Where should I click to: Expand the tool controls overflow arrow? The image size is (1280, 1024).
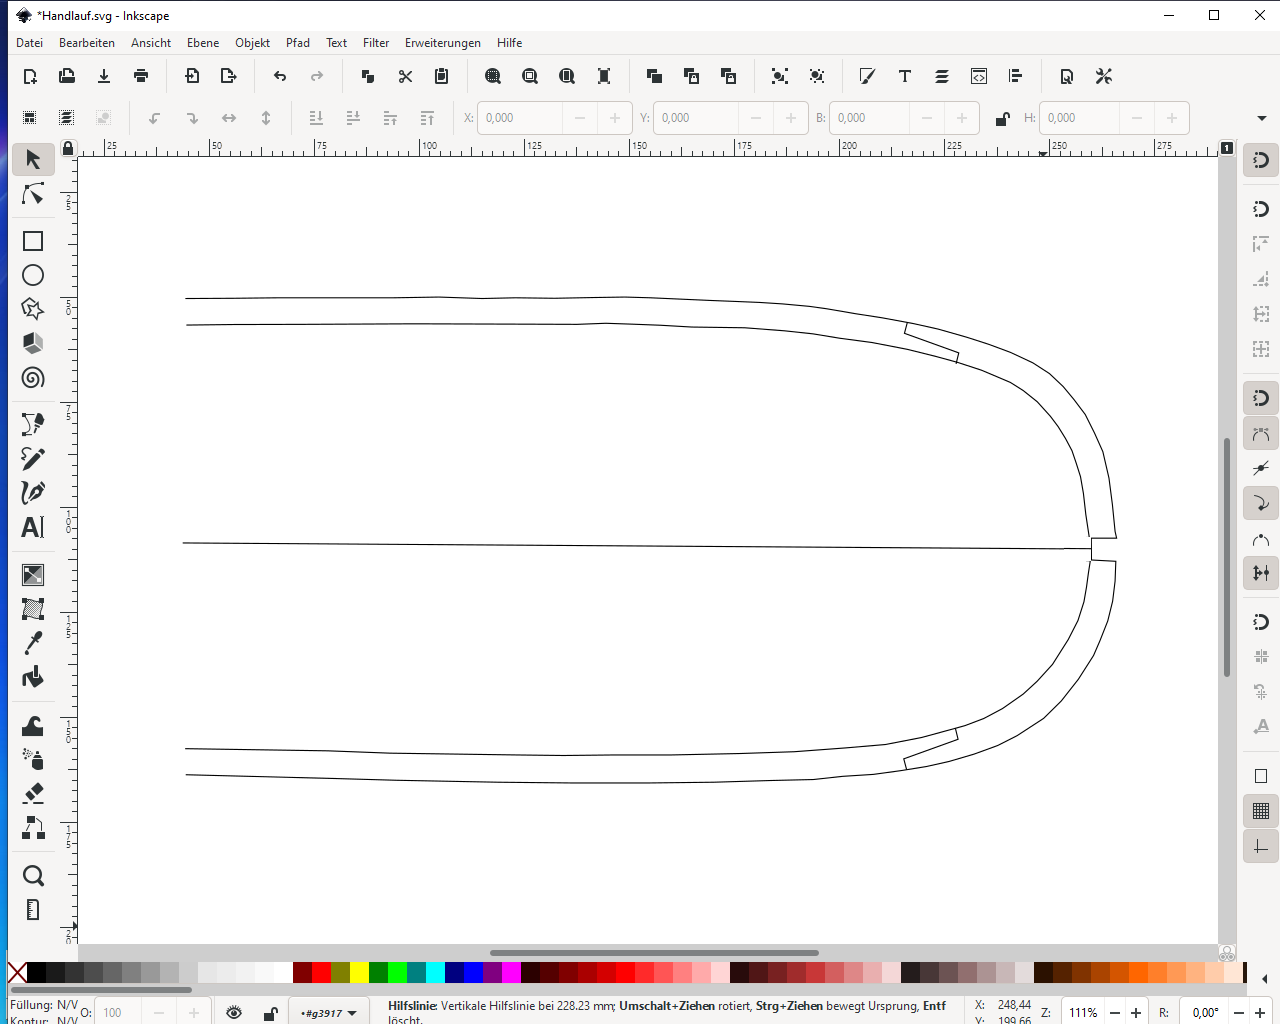tap(1261, 118)
